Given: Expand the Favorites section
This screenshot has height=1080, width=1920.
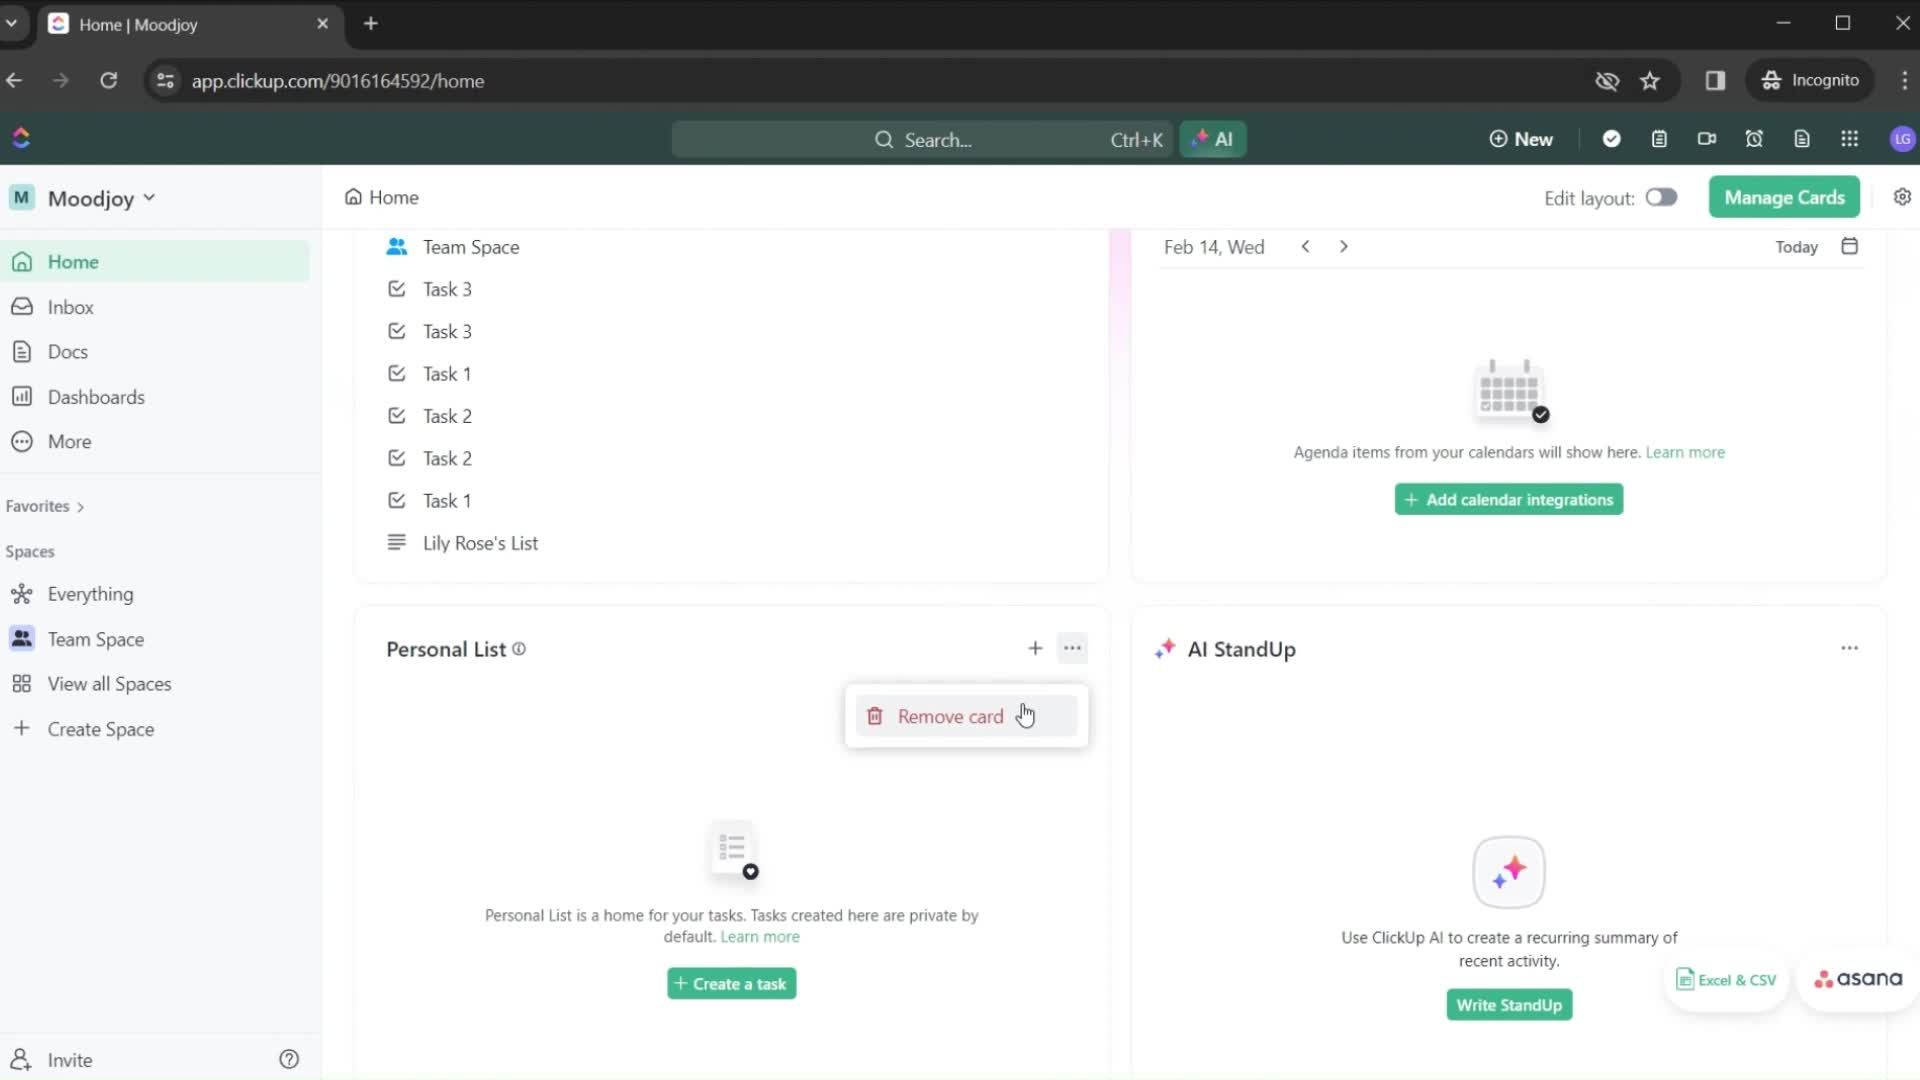Looking at the screenshot, I should pos(80,506).
